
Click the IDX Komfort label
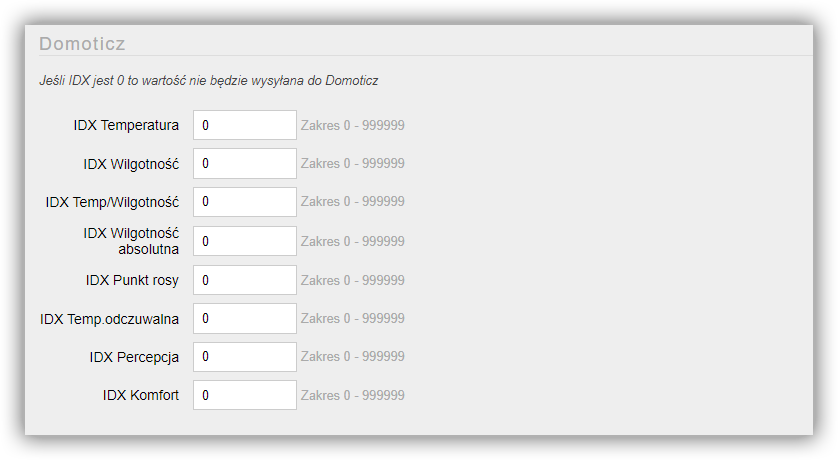point(141,395)
